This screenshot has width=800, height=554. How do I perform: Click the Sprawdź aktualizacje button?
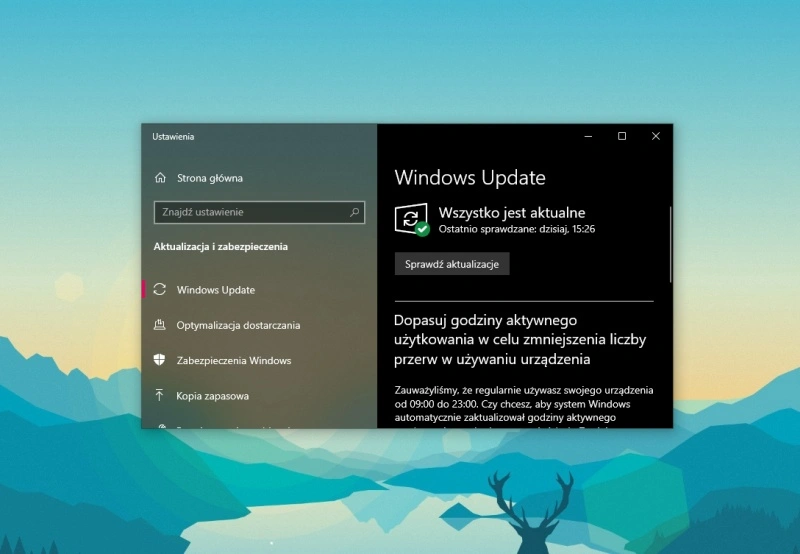[x=452, y=264]
